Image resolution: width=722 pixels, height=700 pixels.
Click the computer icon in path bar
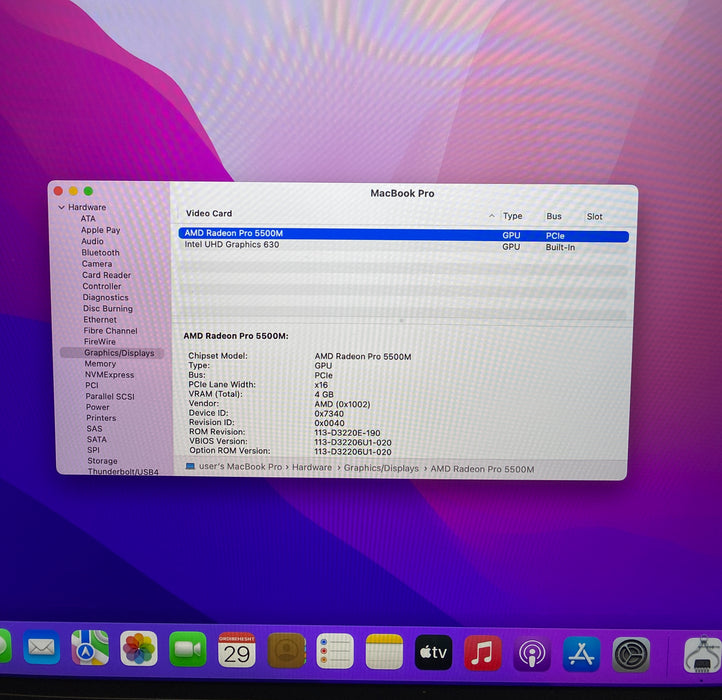pyautogui.click(x=190, y=466)
